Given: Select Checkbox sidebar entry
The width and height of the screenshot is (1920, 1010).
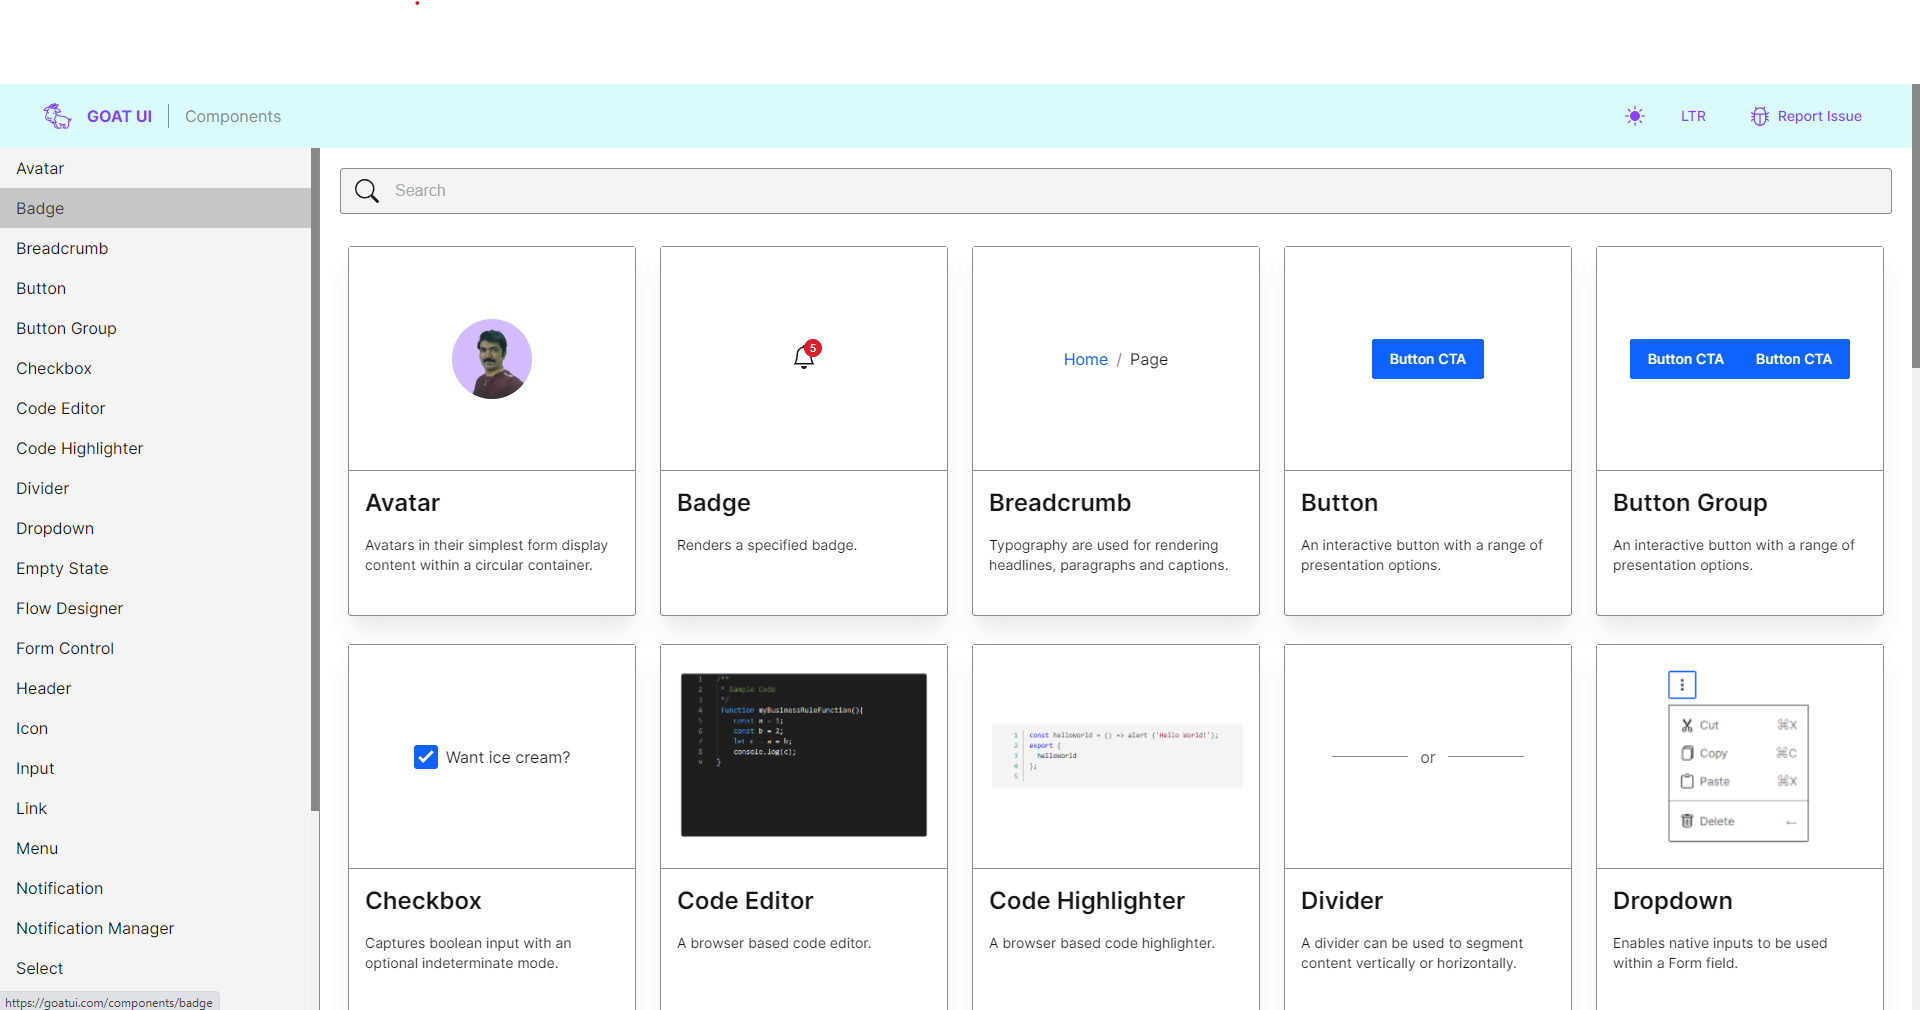Looking at the screenshot, I should click(x=155, y=368).
